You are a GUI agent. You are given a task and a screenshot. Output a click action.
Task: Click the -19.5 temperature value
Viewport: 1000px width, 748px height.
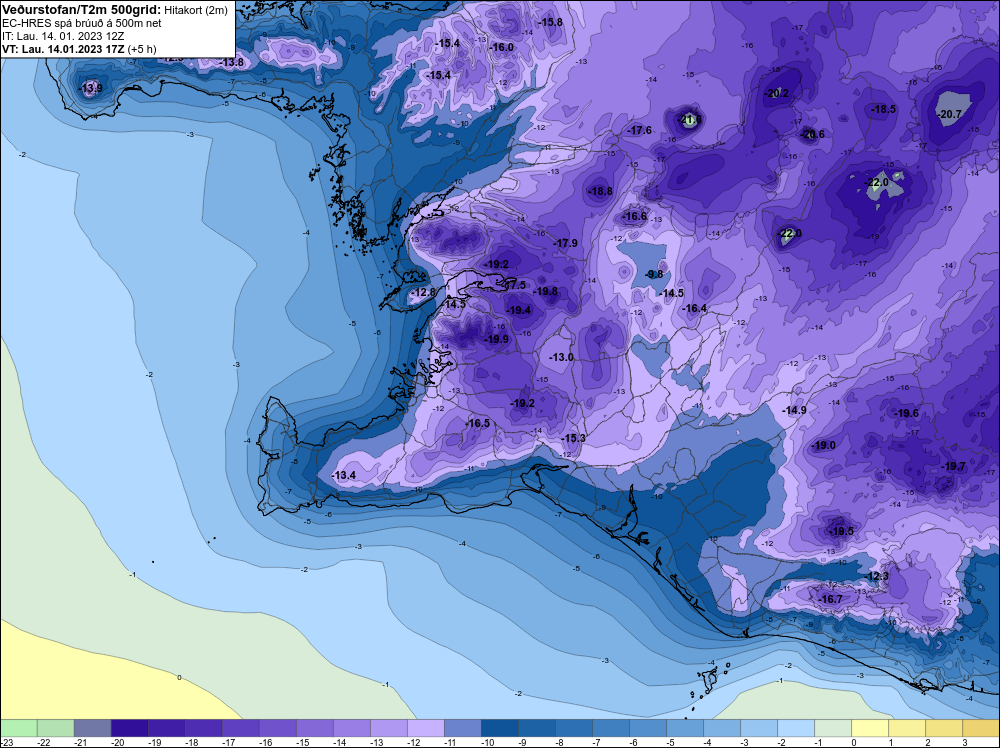point(842,531)
